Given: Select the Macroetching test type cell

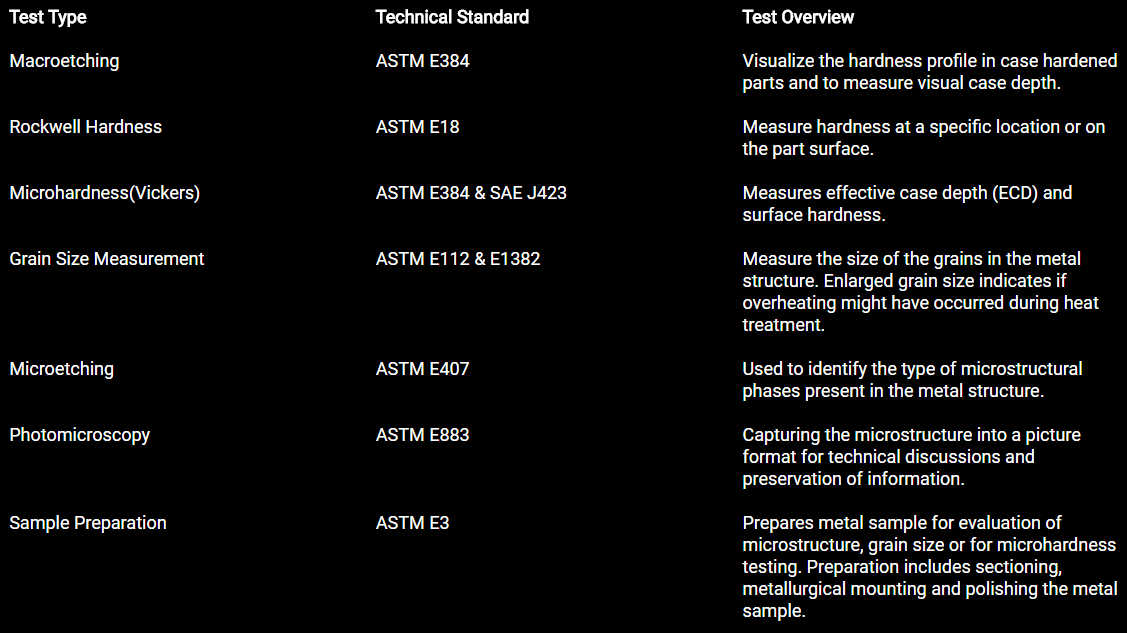Looking at the screenshot, I should [64, 61].
